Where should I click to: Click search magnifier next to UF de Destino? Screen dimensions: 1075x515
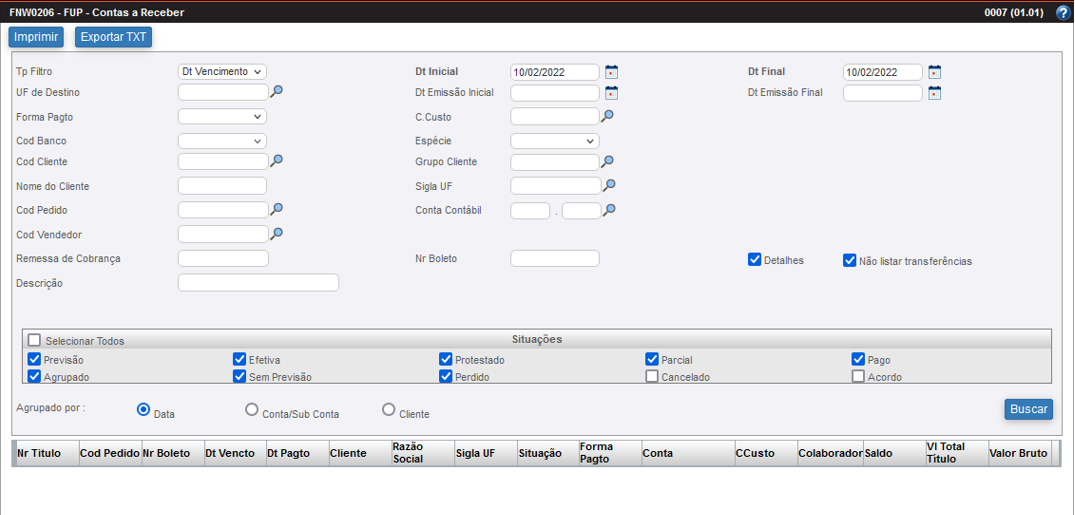coord(277,92)
